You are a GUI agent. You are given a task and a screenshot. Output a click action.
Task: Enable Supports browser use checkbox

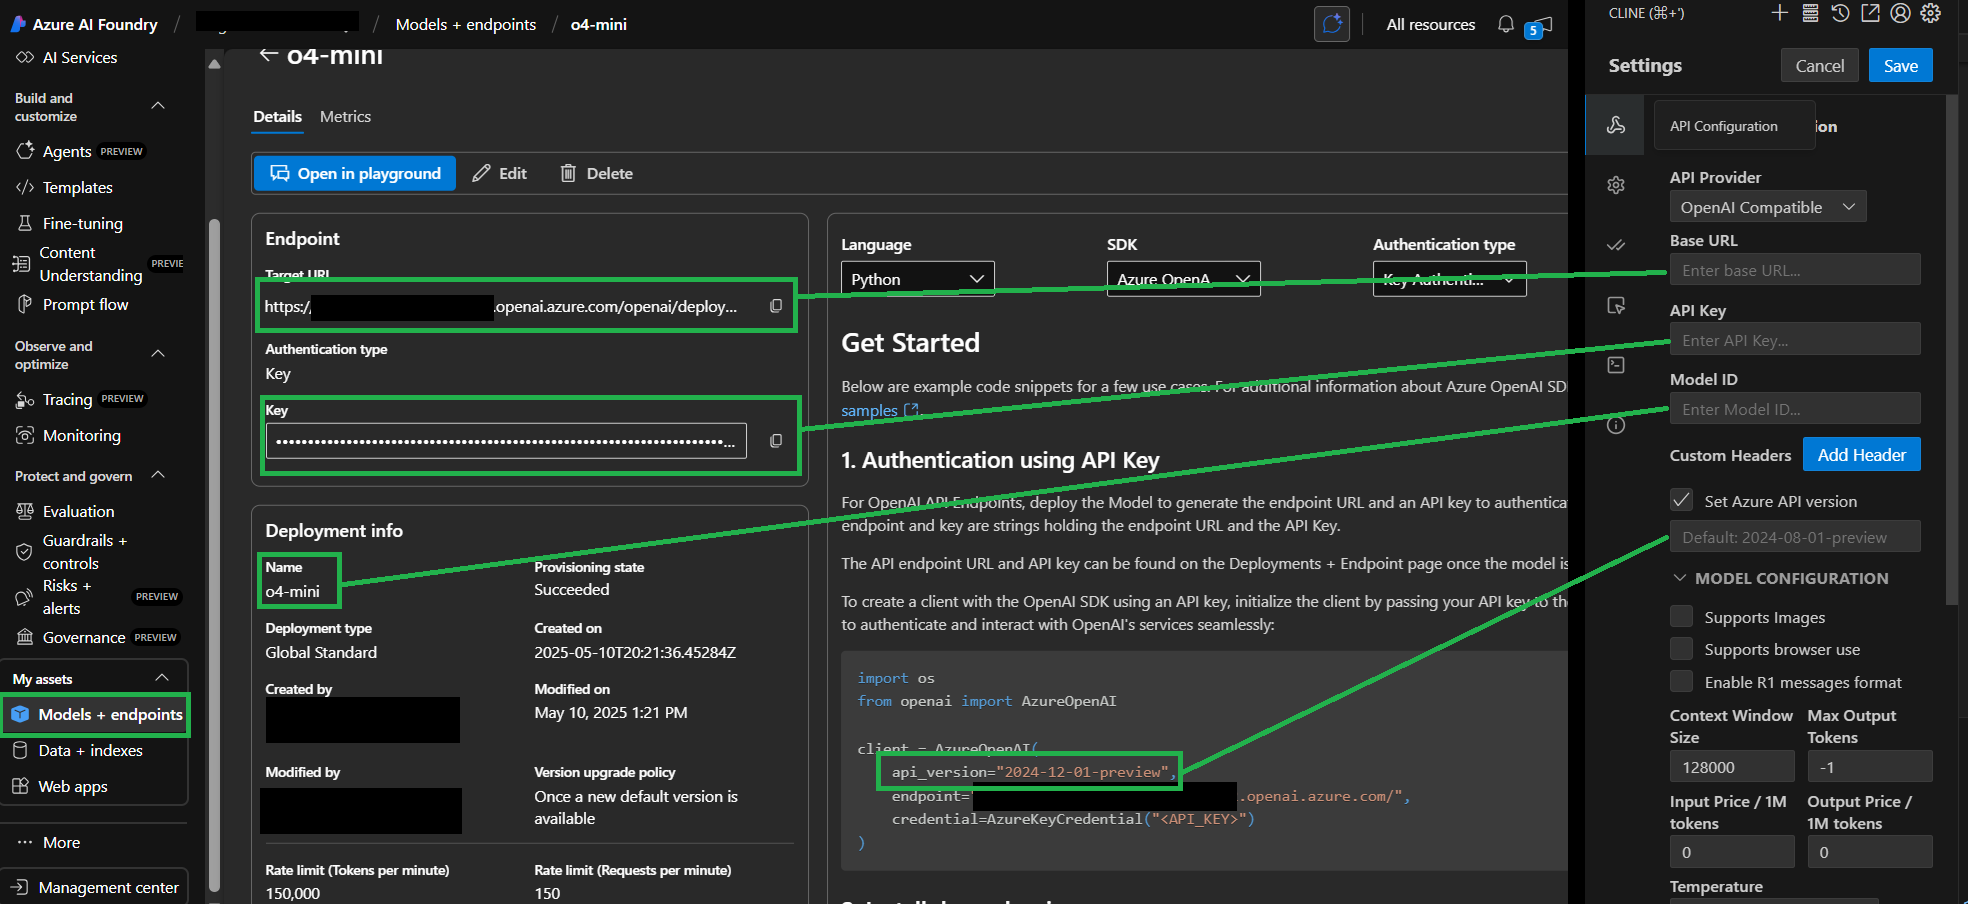[1681, 649]
